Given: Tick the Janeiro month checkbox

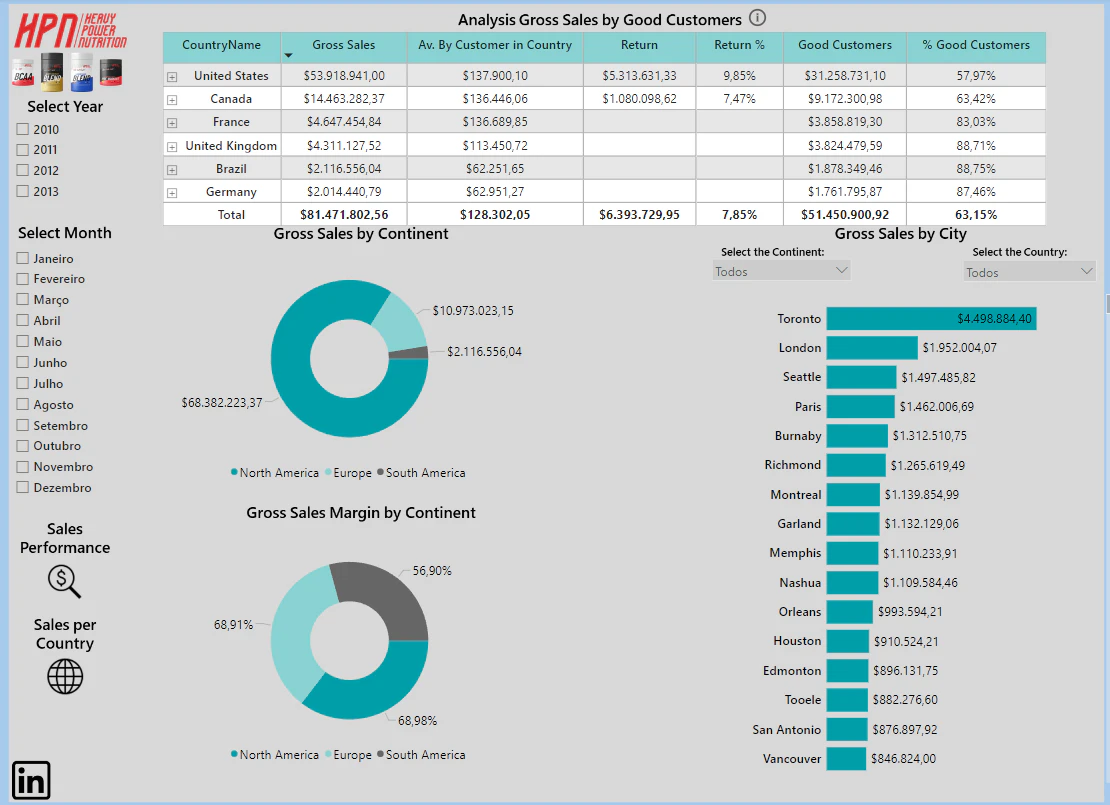Looking at the screenshot, I should point(23,258).
